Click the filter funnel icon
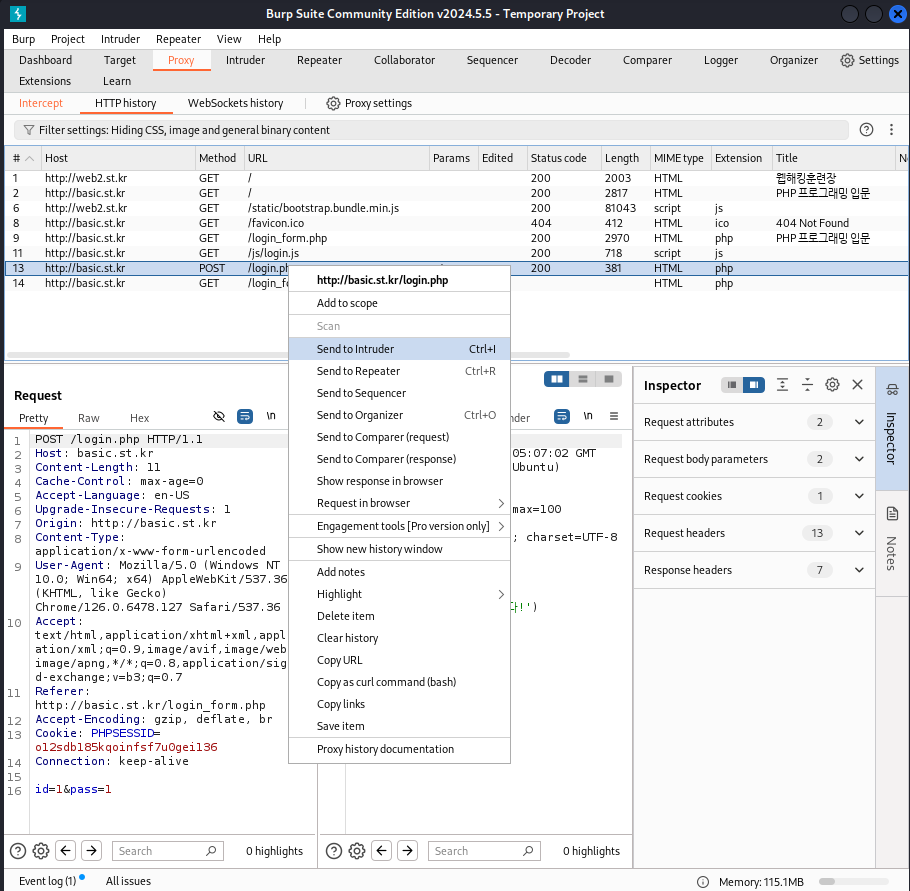 pyautogui.click(x=28, y=130)
